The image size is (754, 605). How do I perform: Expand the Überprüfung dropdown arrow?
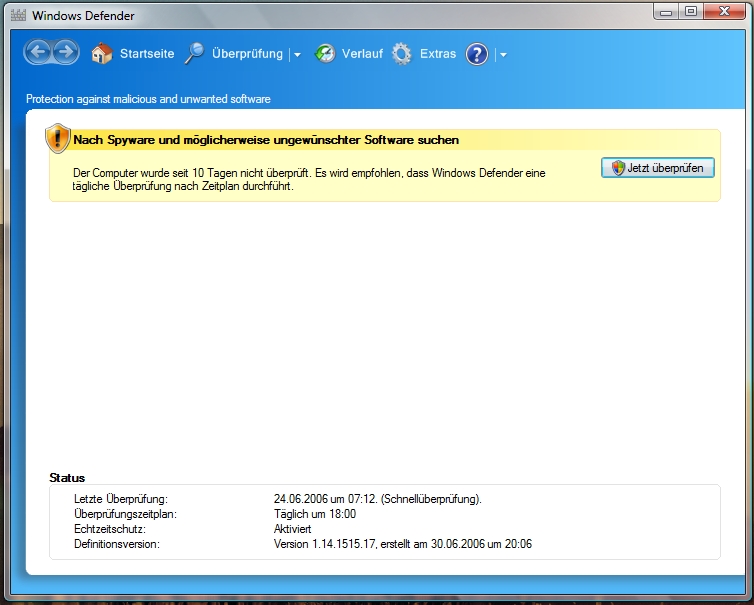click(297, 55)
